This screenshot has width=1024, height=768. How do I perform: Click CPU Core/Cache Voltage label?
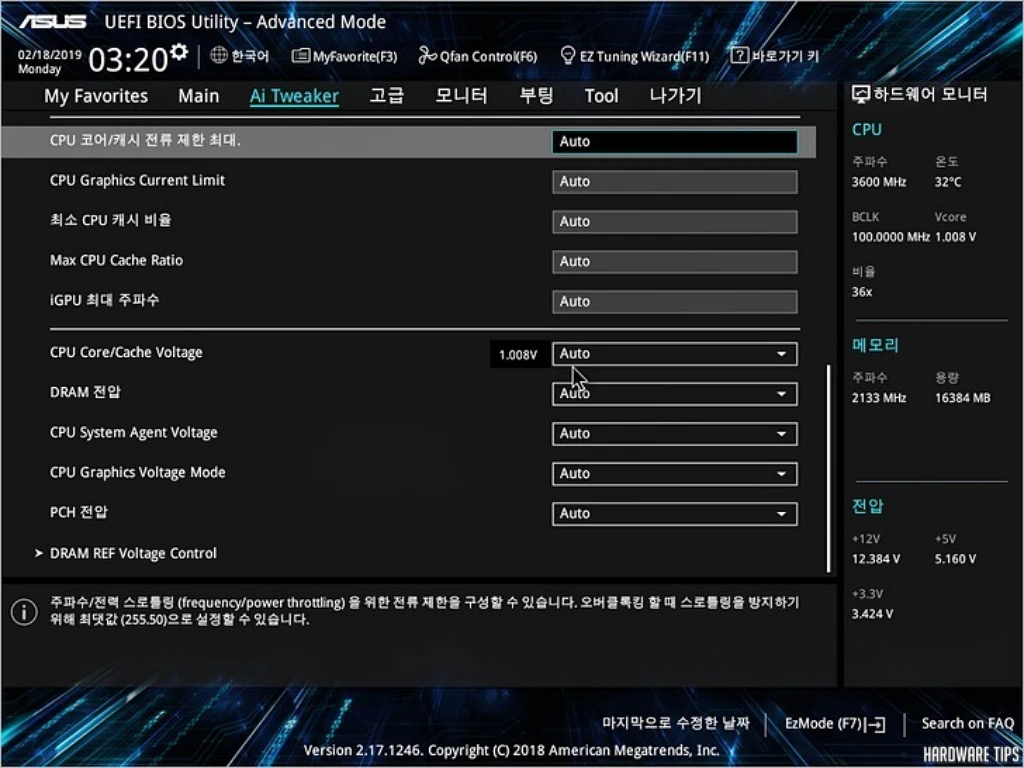(126, 353)
